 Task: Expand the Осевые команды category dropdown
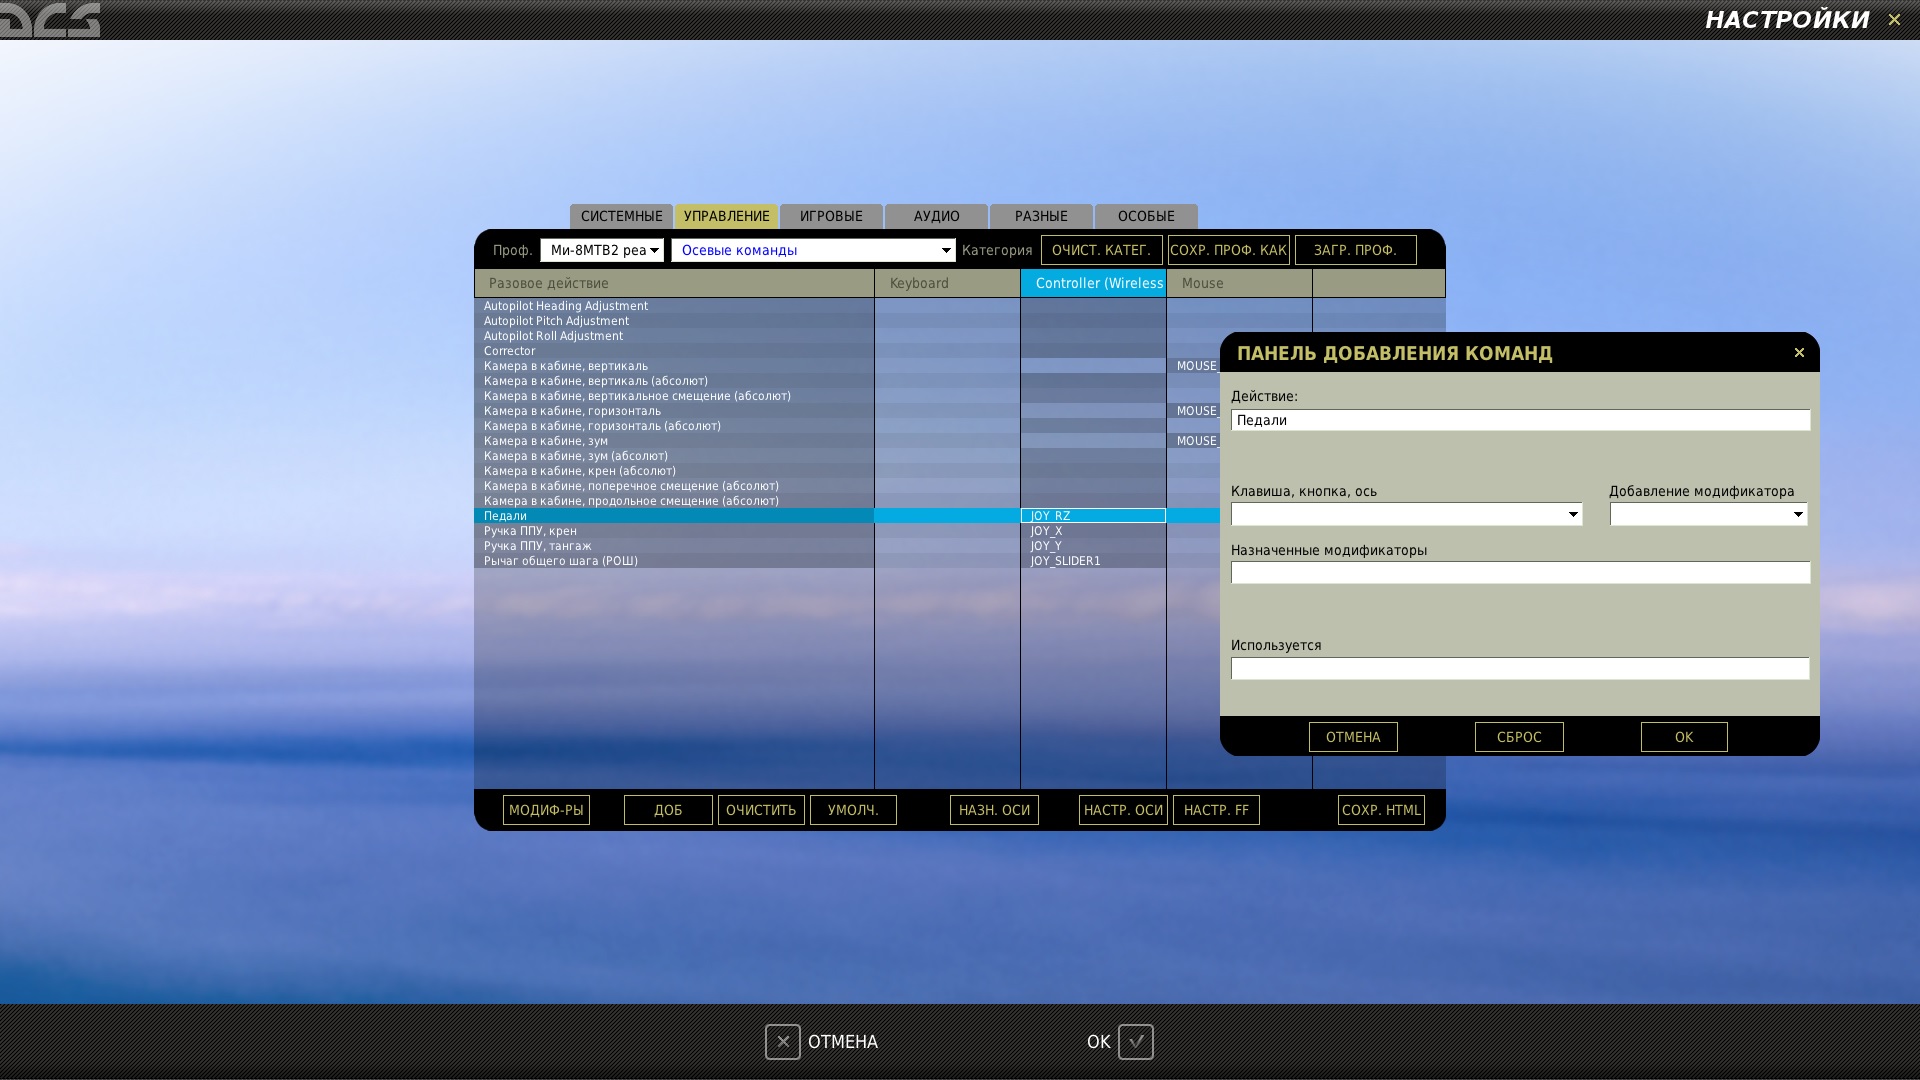point(813,250)
